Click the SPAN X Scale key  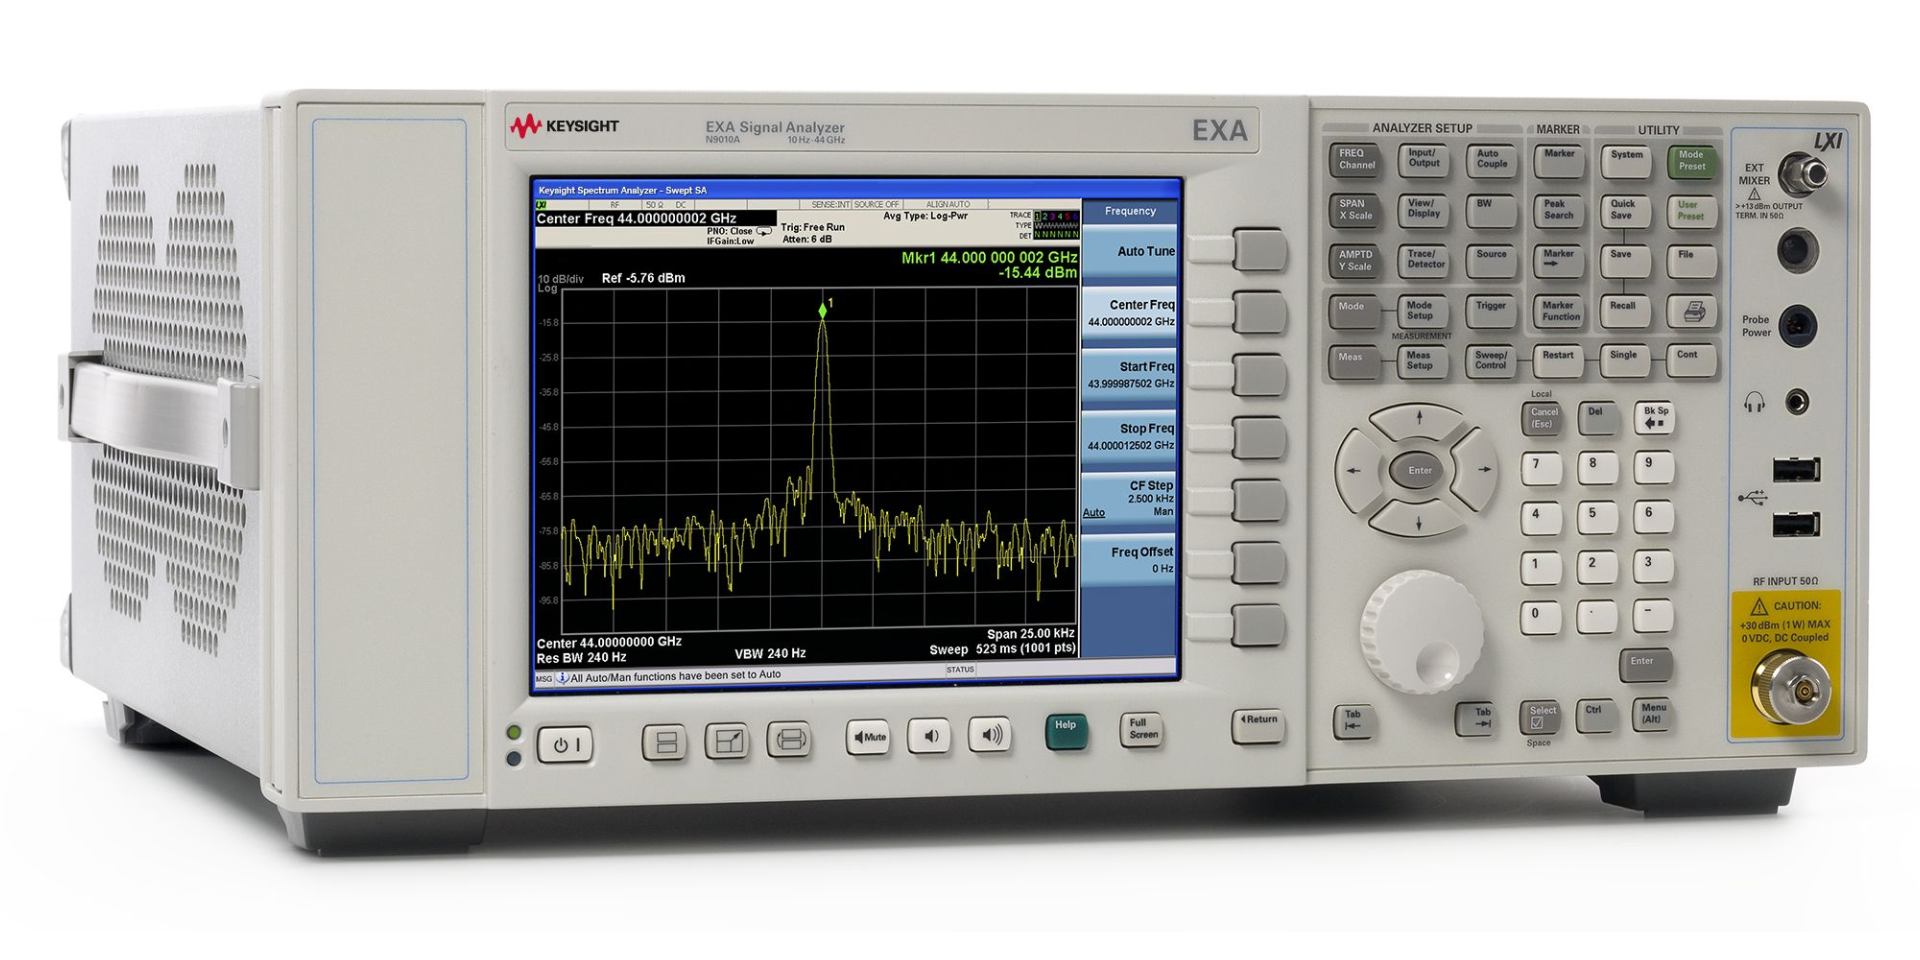click(x=1356, y=211)
